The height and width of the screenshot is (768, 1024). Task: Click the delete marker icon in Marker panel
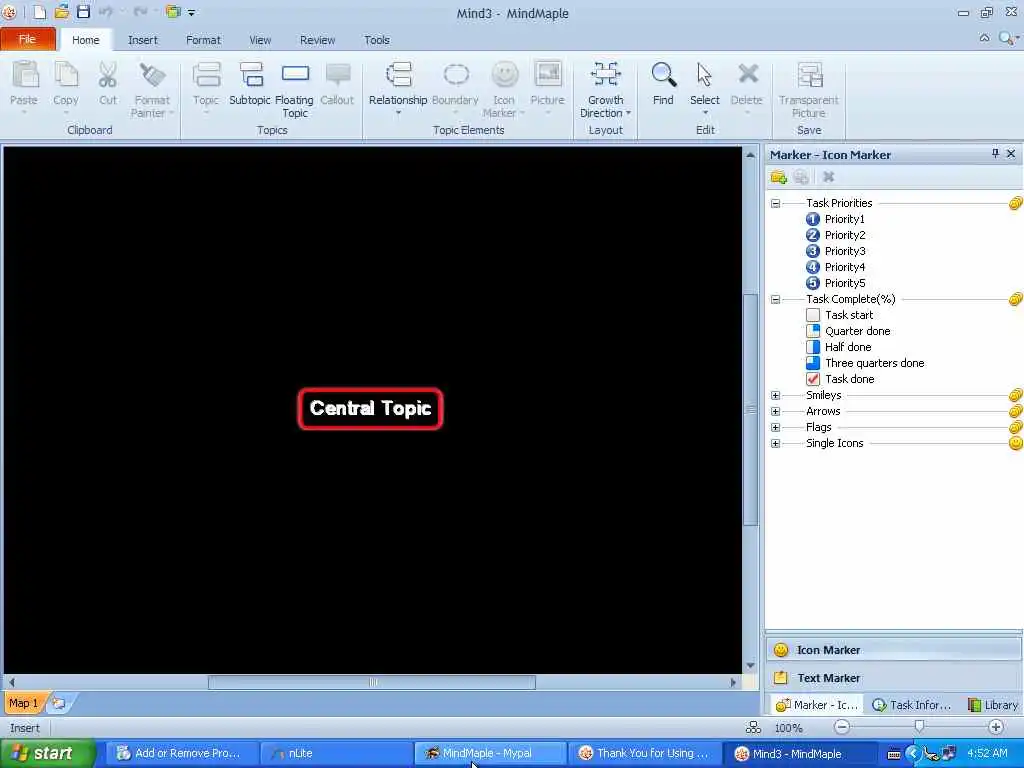(829, 177)
